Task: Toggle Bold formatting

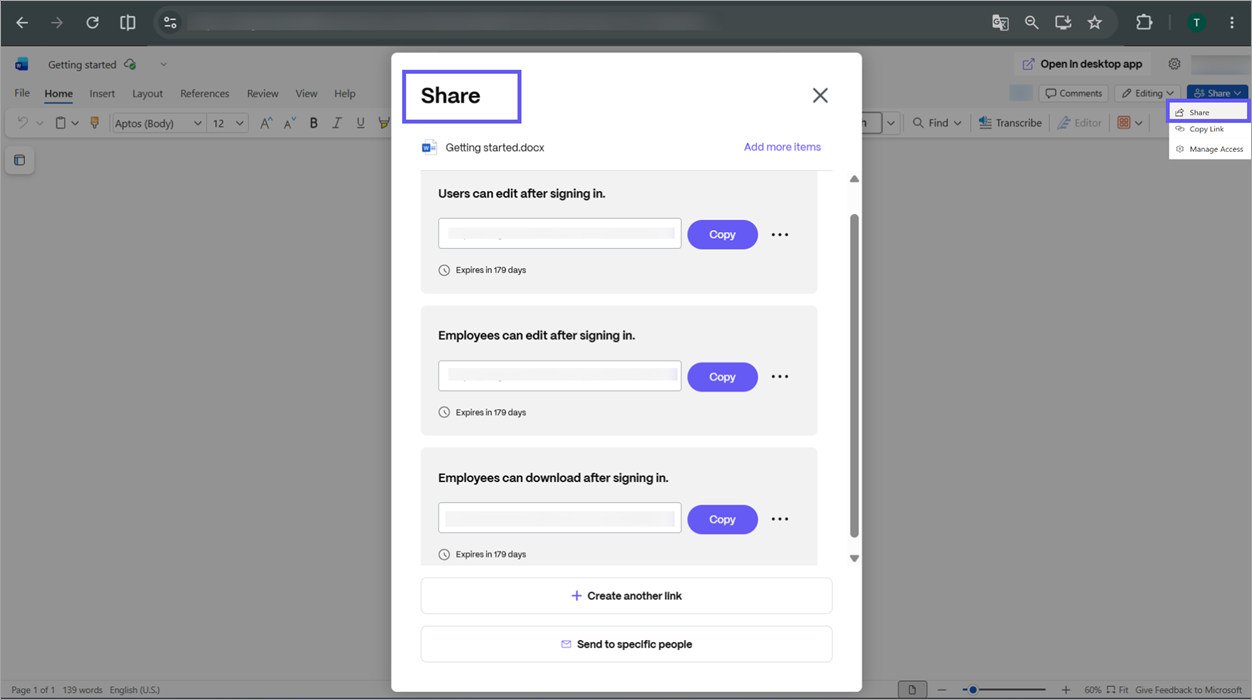Action: pos(313,123)
